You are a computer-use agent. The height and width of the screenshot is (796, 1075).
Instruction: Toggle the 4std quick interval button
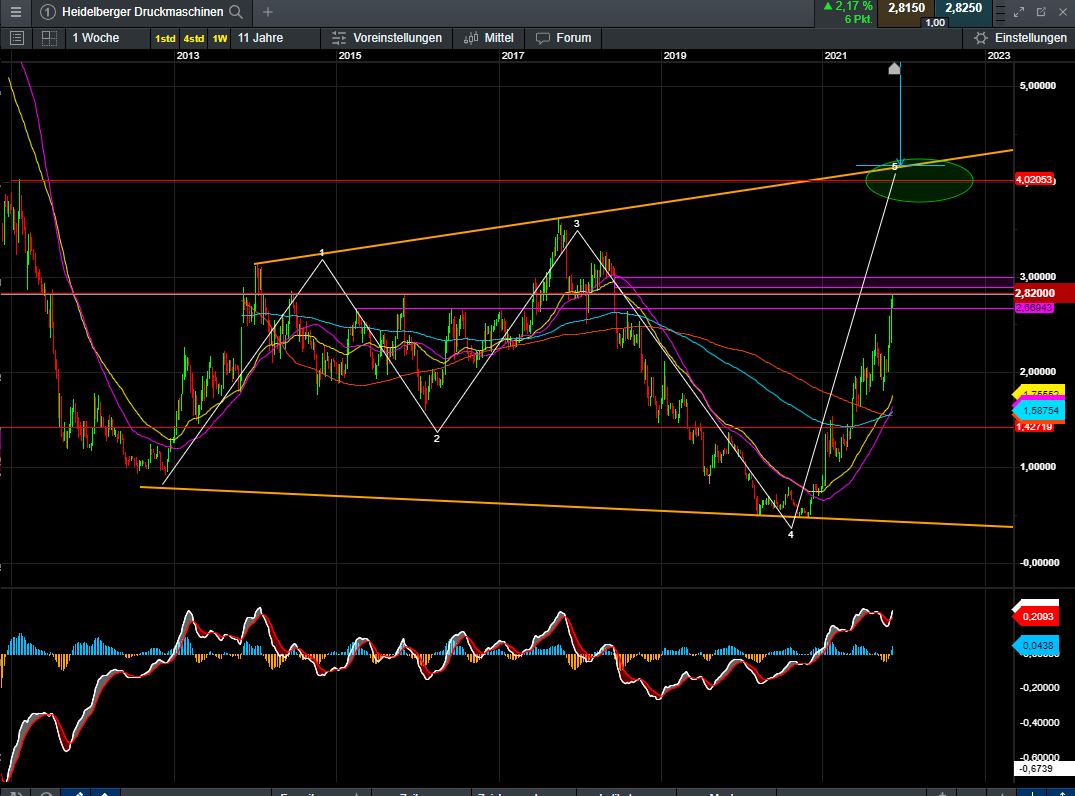[x=193, y=39]
